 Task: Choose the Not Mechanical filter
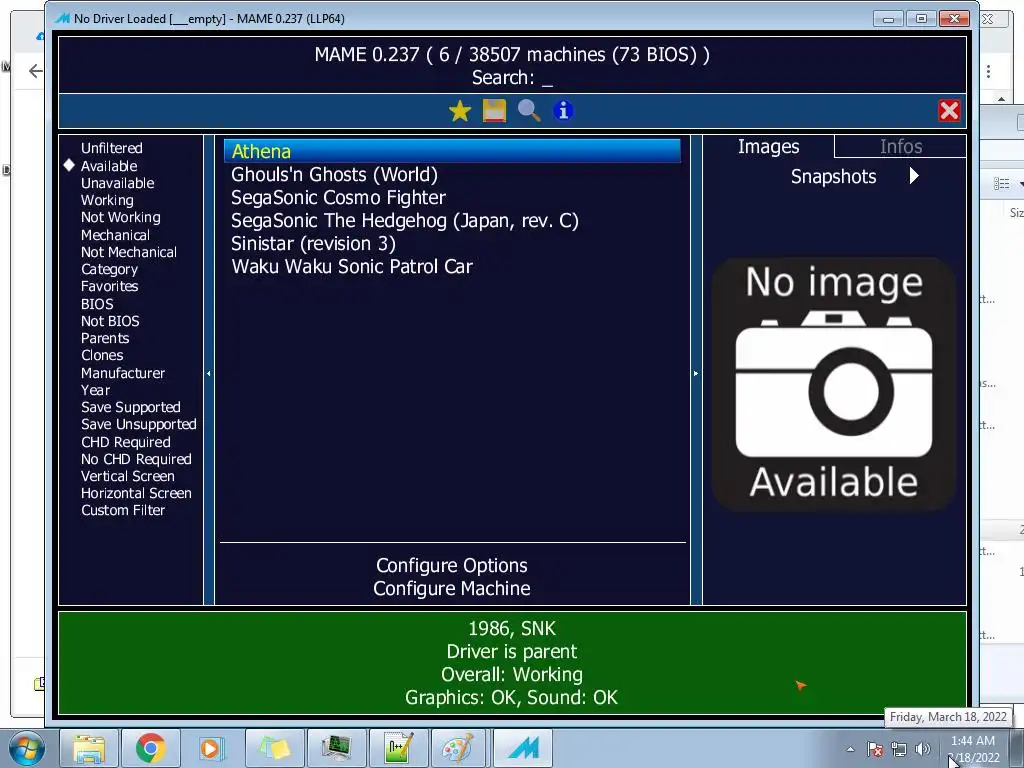(129, 252)
